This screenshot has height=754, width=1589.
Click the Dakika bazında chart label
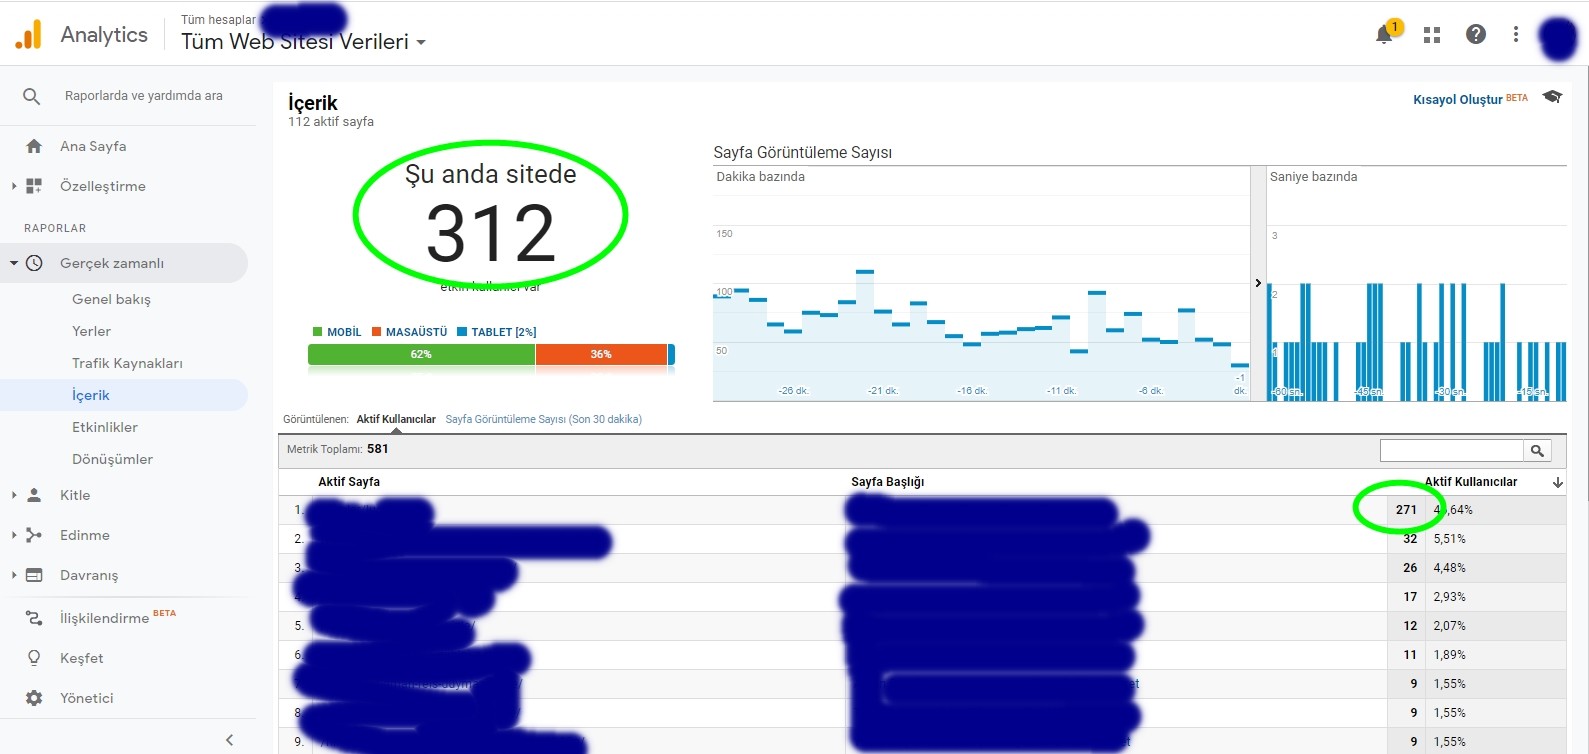[760, 177]
